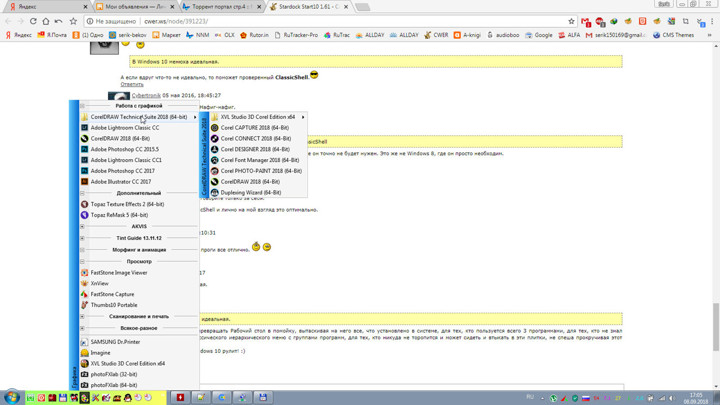The image size is (720, 405).
Task: Open the Google bookmark
Action: click(x=539, y=35)
